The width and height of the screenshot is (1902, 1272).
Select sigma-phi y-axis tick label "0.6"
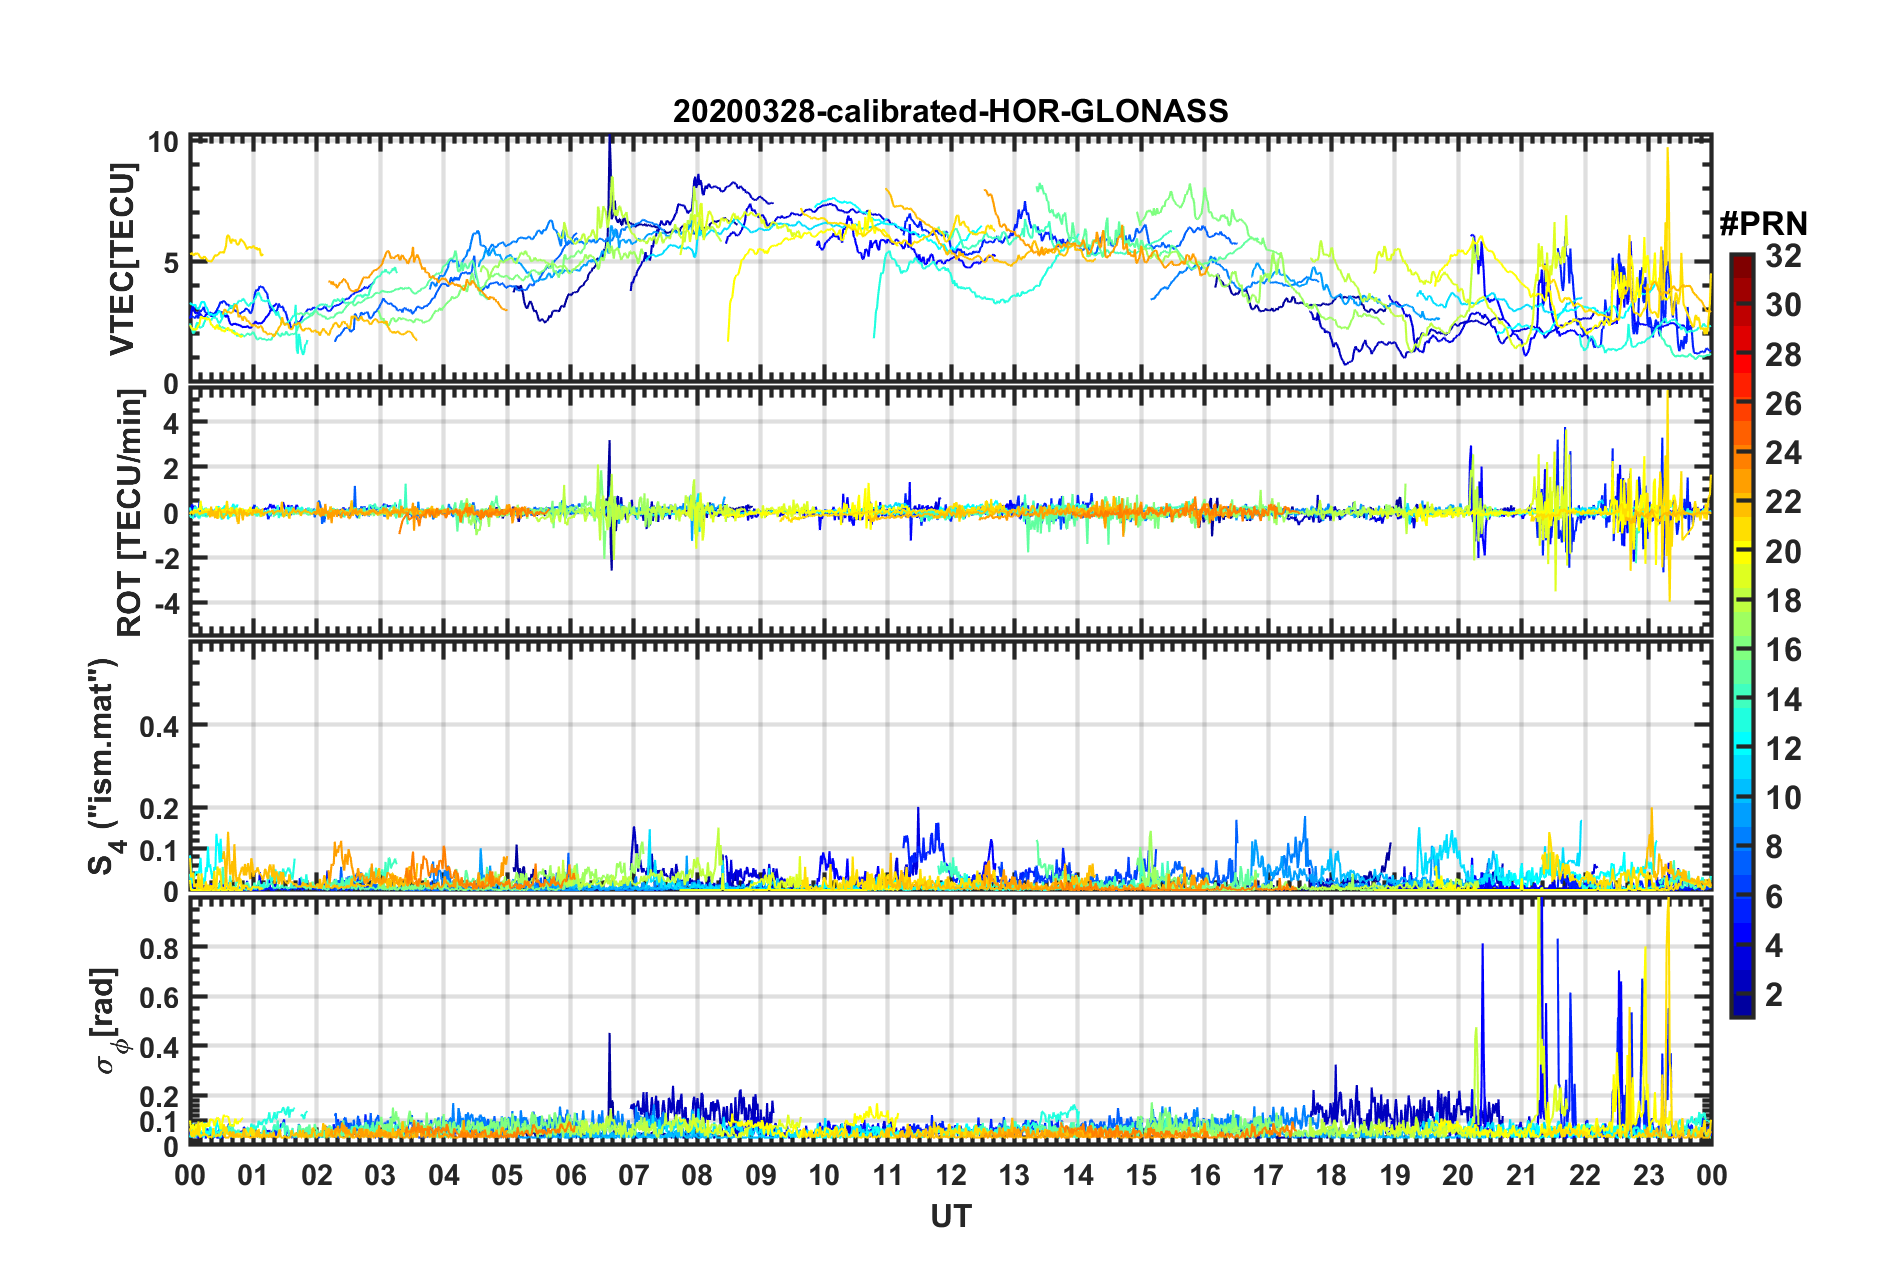point(160,997)
